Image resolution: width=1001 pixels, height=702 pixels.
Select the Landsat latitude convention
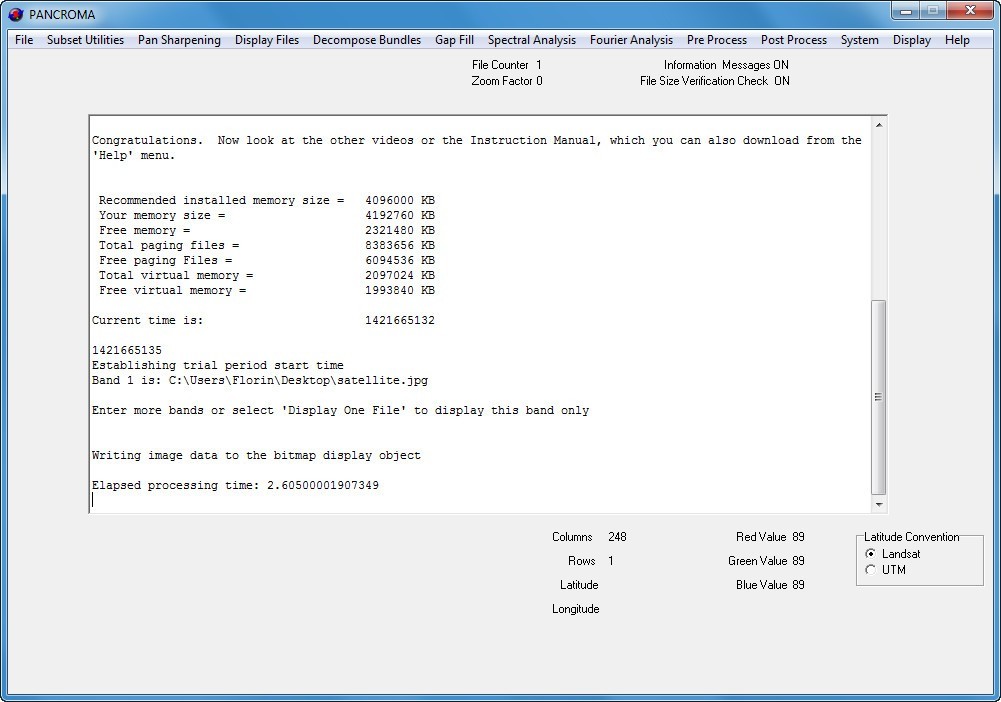869,553
